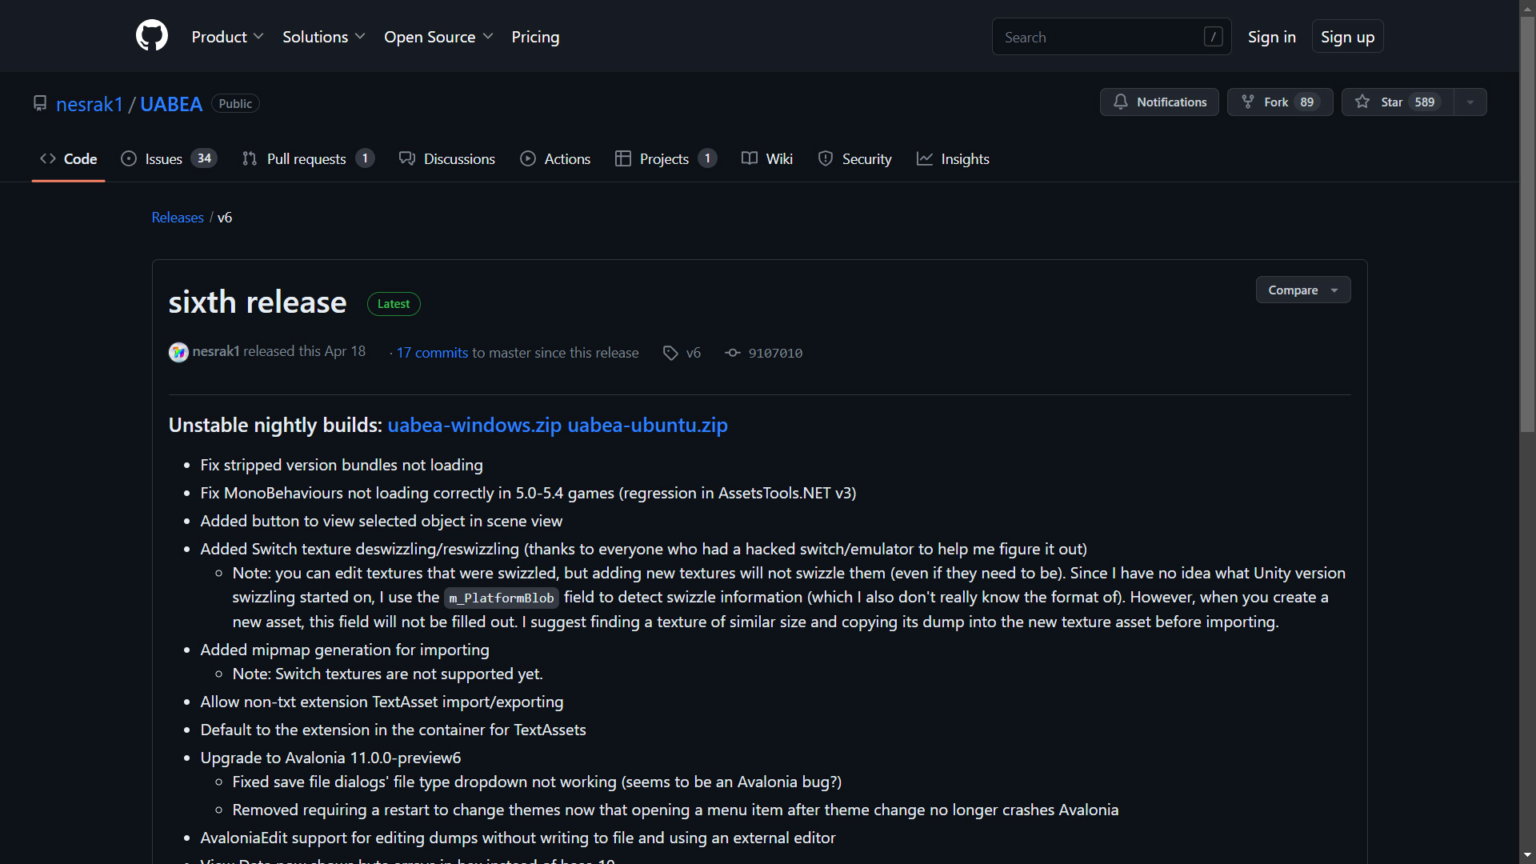Click "Upgrade to Avalonia 11.0.0-preview6" item
The height and width of the screenshot is (864, 1536).
coord(331,758)
